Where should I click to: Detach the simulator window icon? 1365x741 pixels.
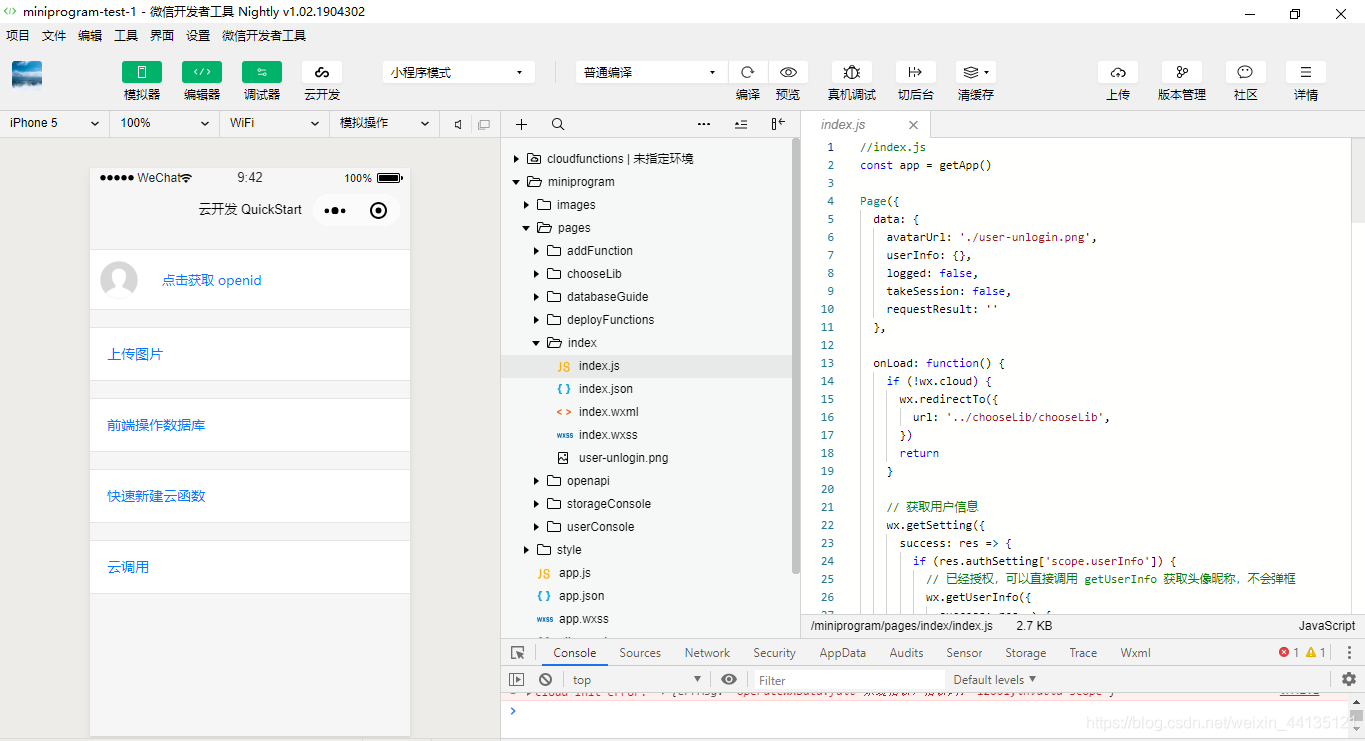pos(484,124)
